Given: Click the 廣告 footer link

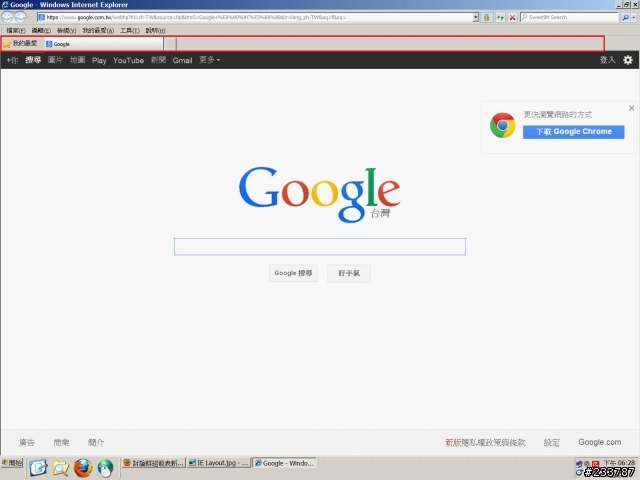Looking at the screenshot, I should 27,442.
